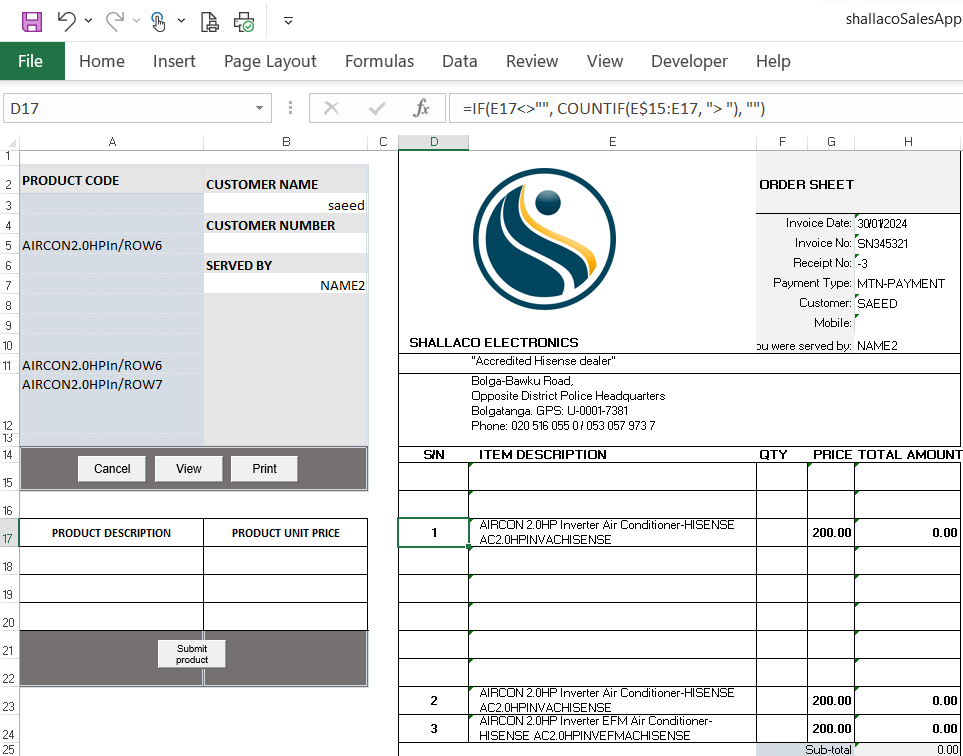Click customer name cell 'saeed'

[286, 205]
